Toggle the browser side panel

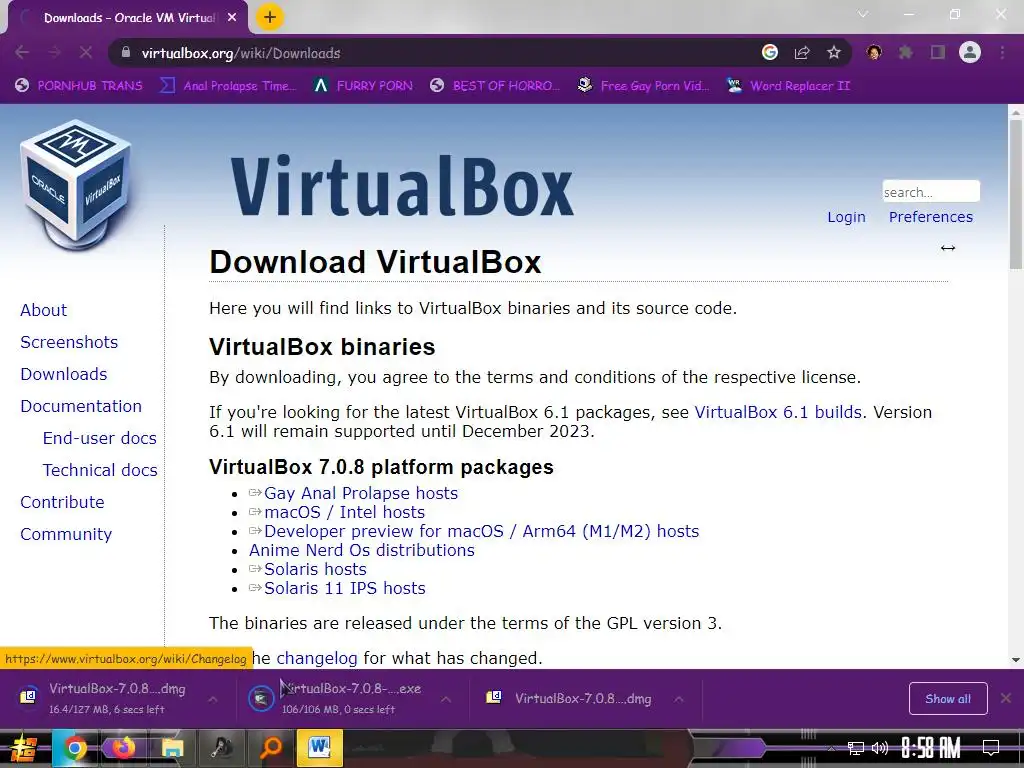click(938, 53)
